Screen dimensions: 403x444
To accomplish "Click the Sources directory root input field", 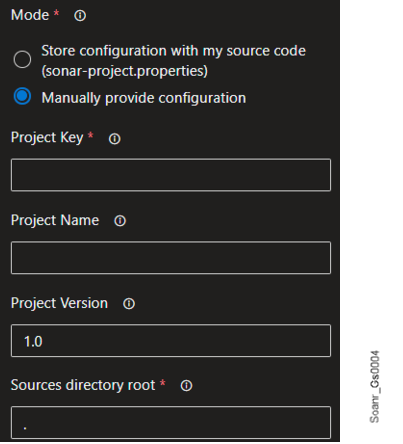I will (x=171, y=422).
